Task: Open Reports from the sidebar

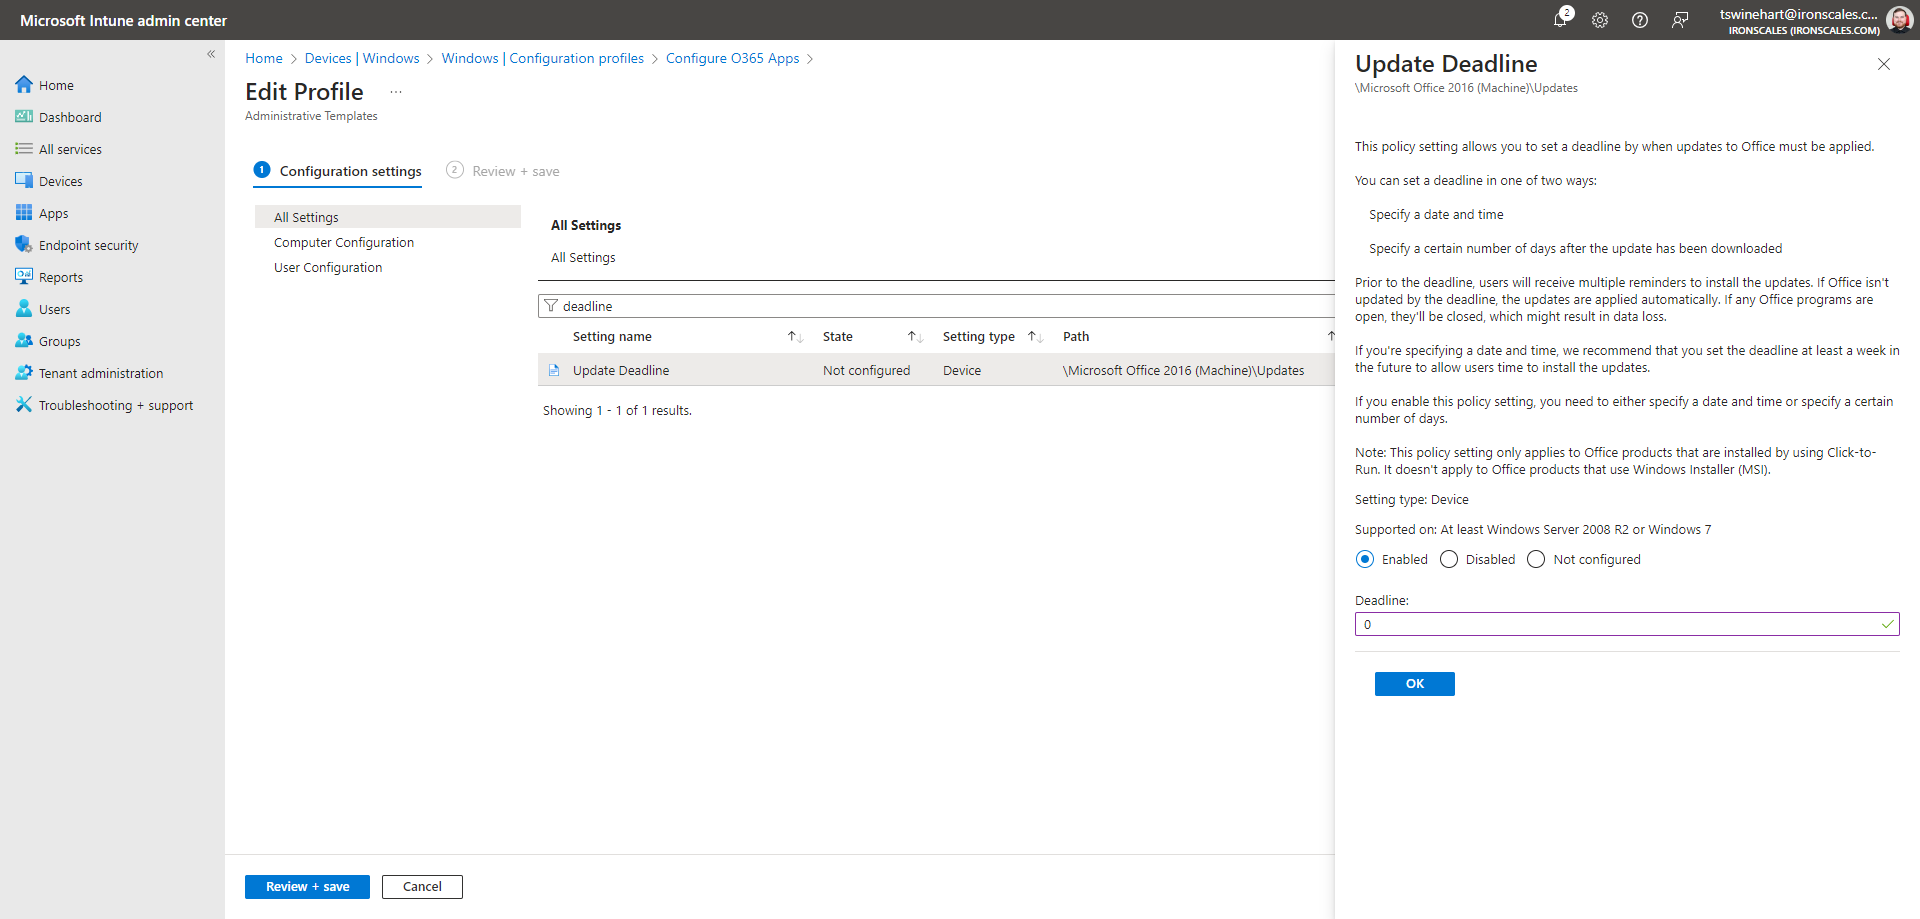Action: click(x=60, y=276)
